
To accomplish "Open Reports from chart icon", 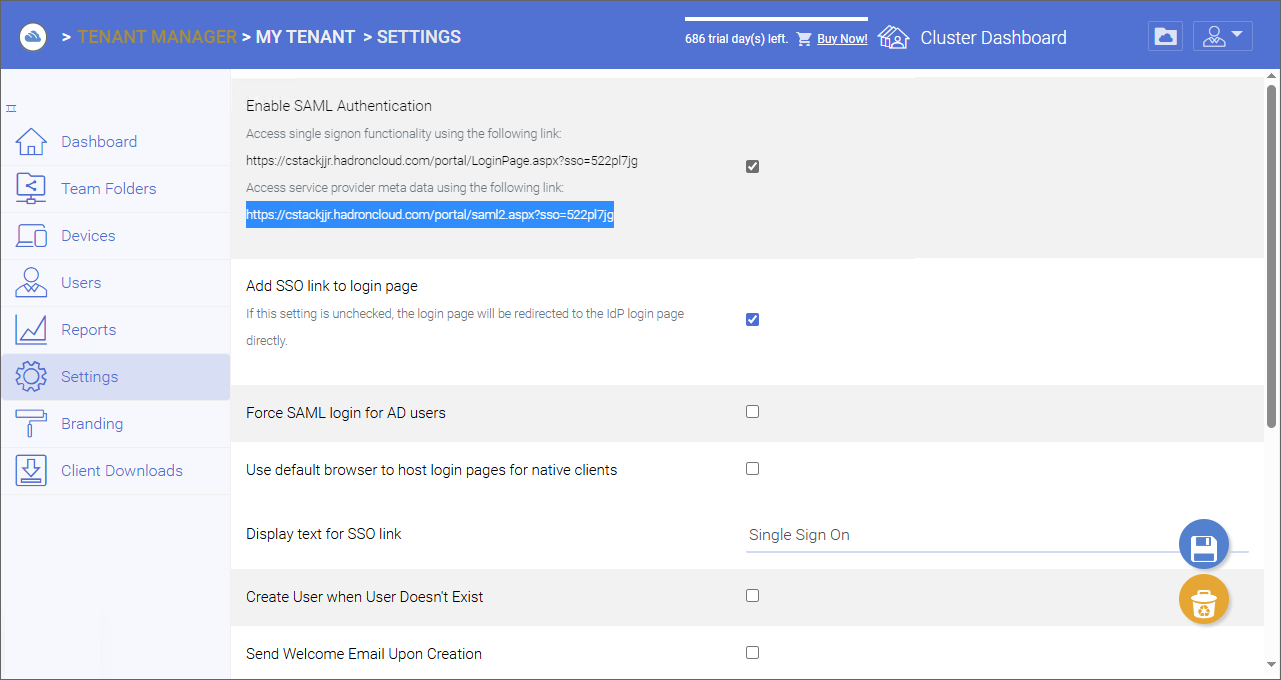I will pos(31,330).
